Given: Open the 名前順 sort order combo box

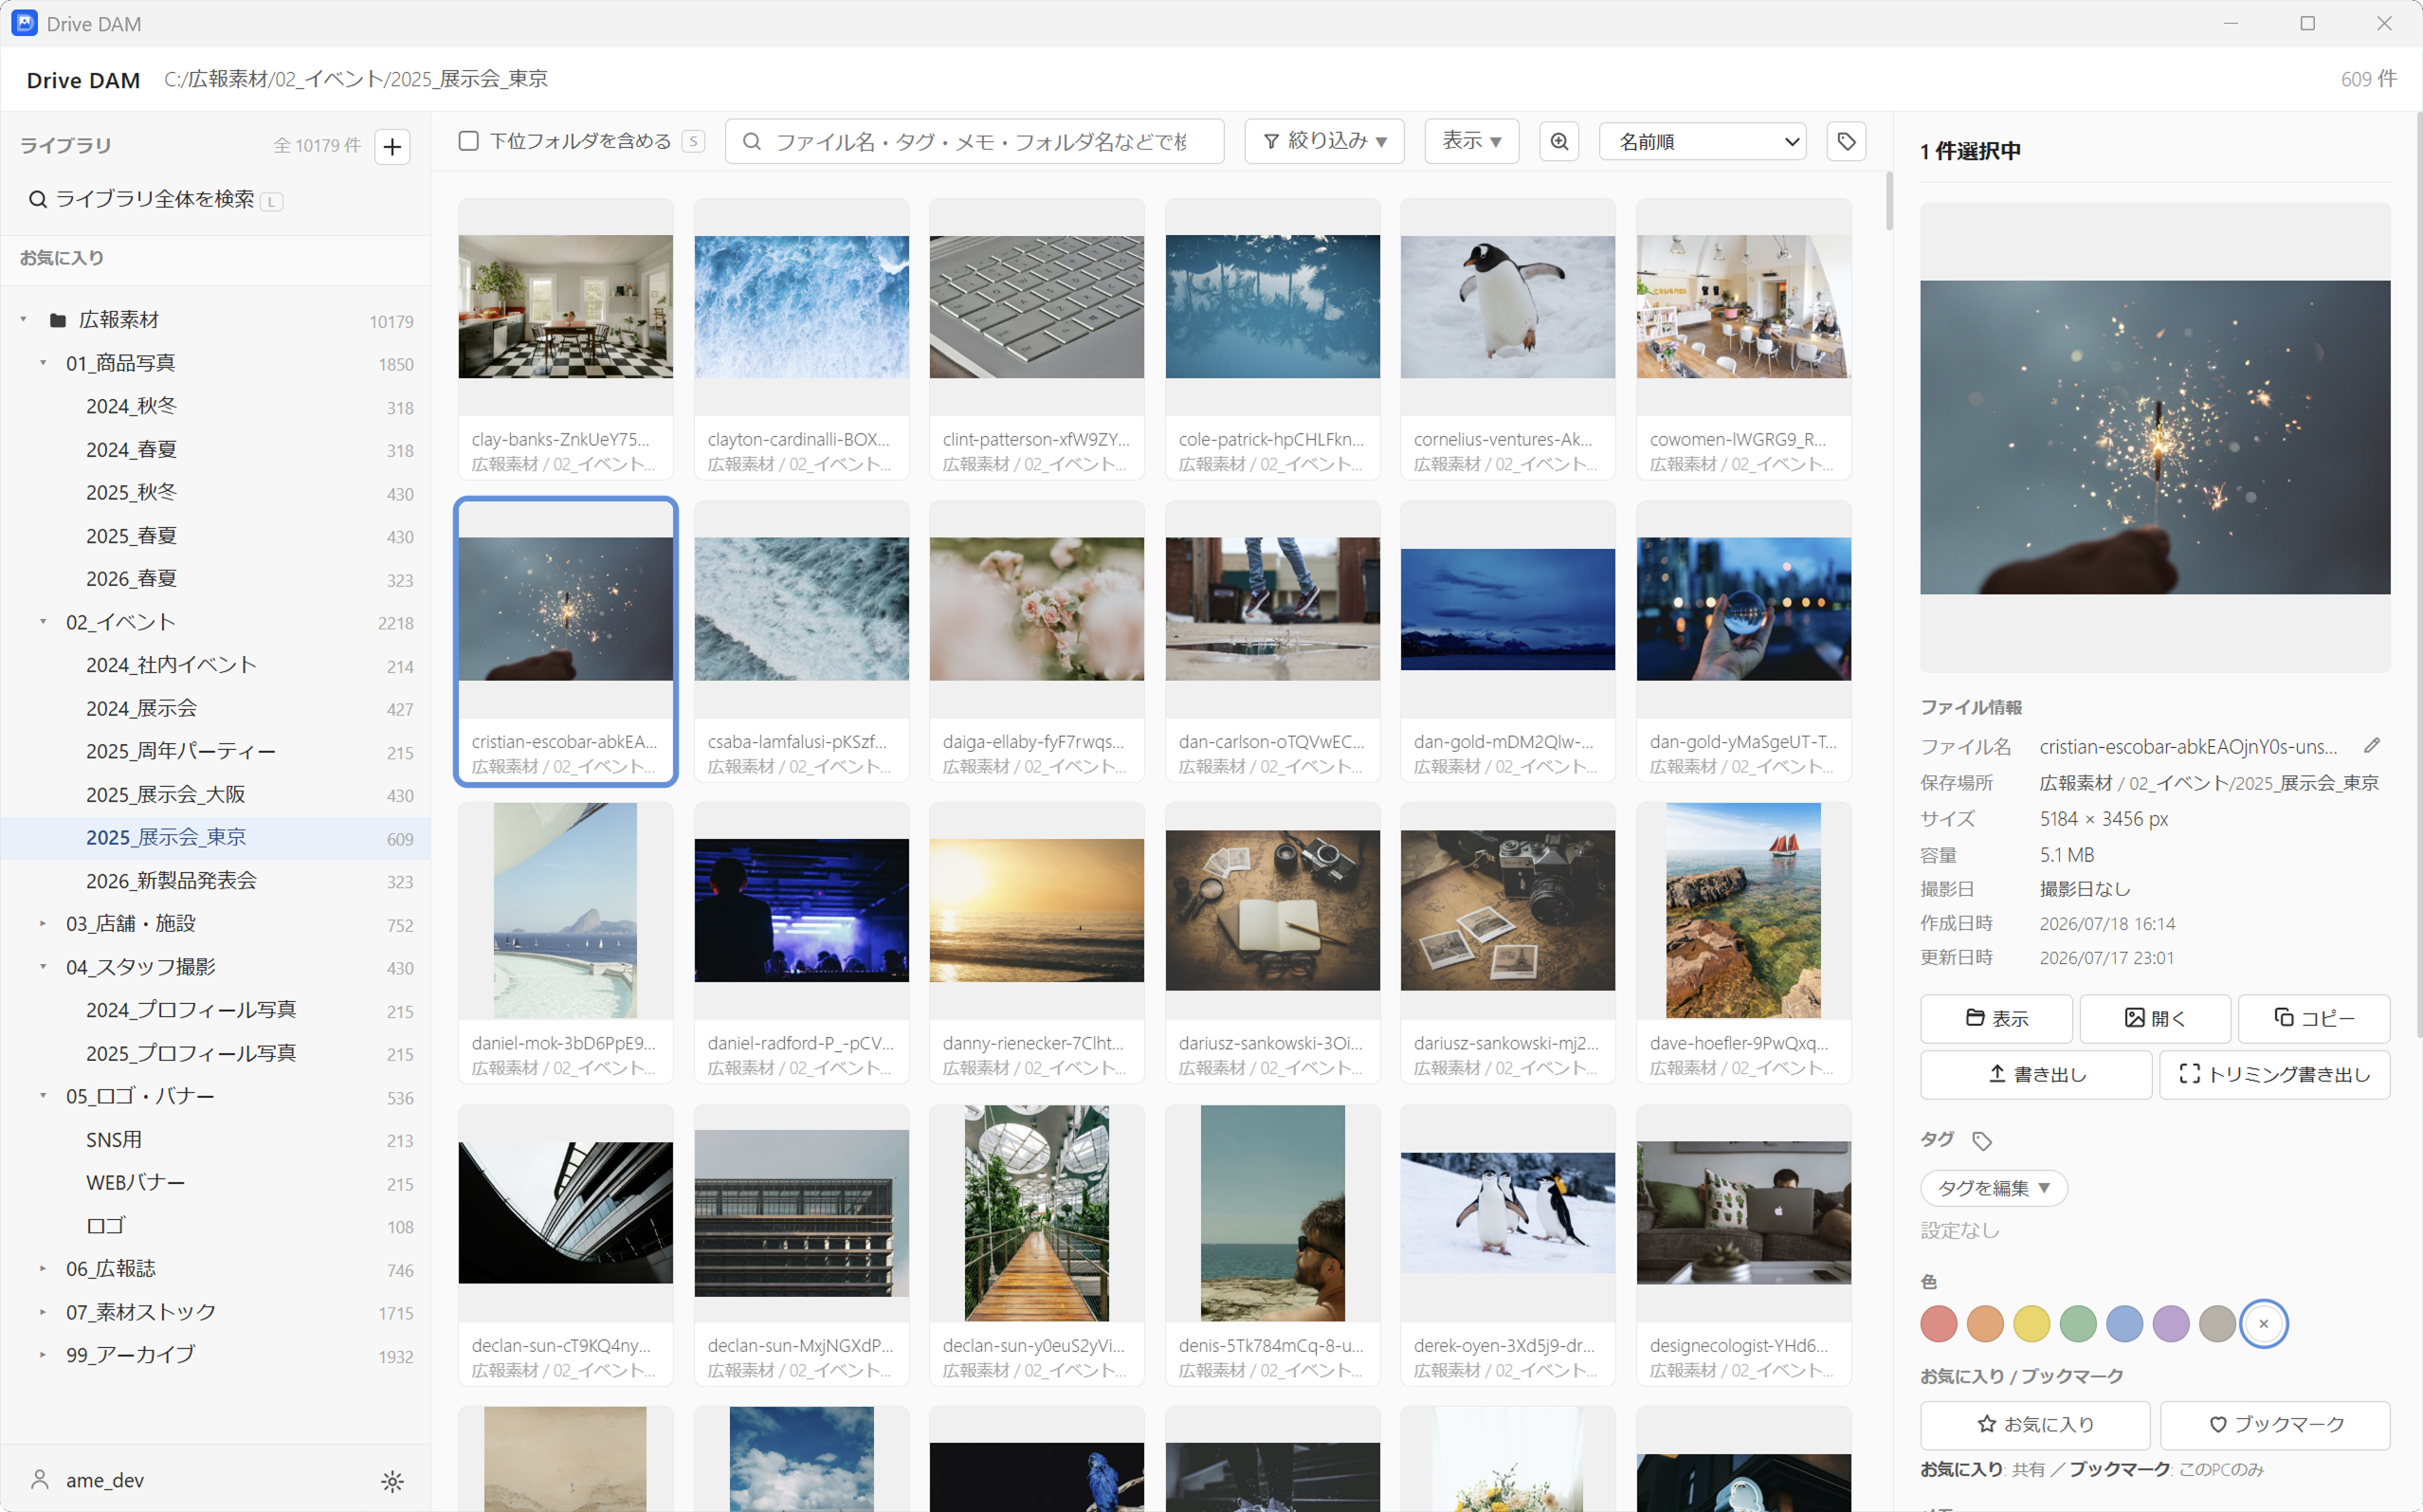Looking at the screenshot, I should 1702,142.
